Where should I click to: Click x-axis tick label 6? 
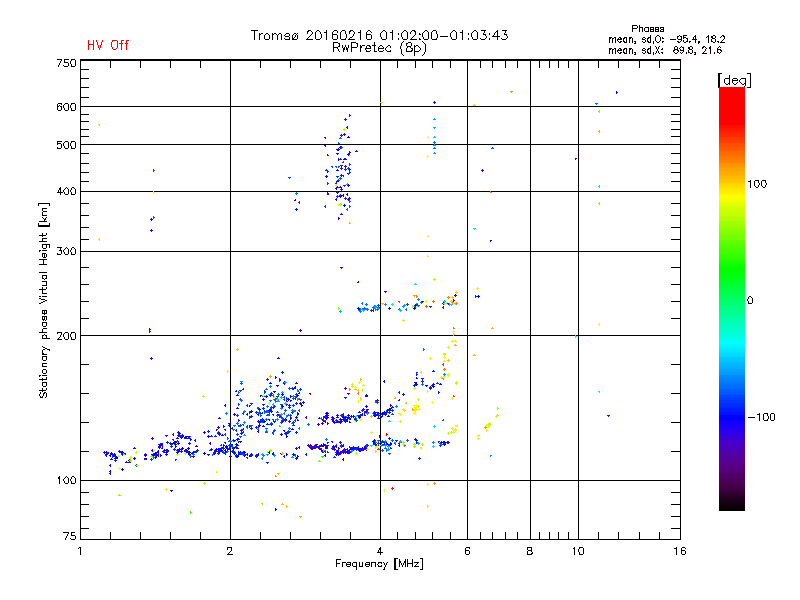(x=467, y=551)
